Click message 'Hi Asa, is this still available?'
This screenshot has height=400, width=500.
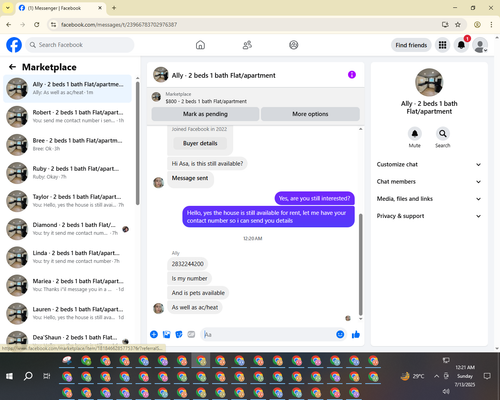click(207, 164)
